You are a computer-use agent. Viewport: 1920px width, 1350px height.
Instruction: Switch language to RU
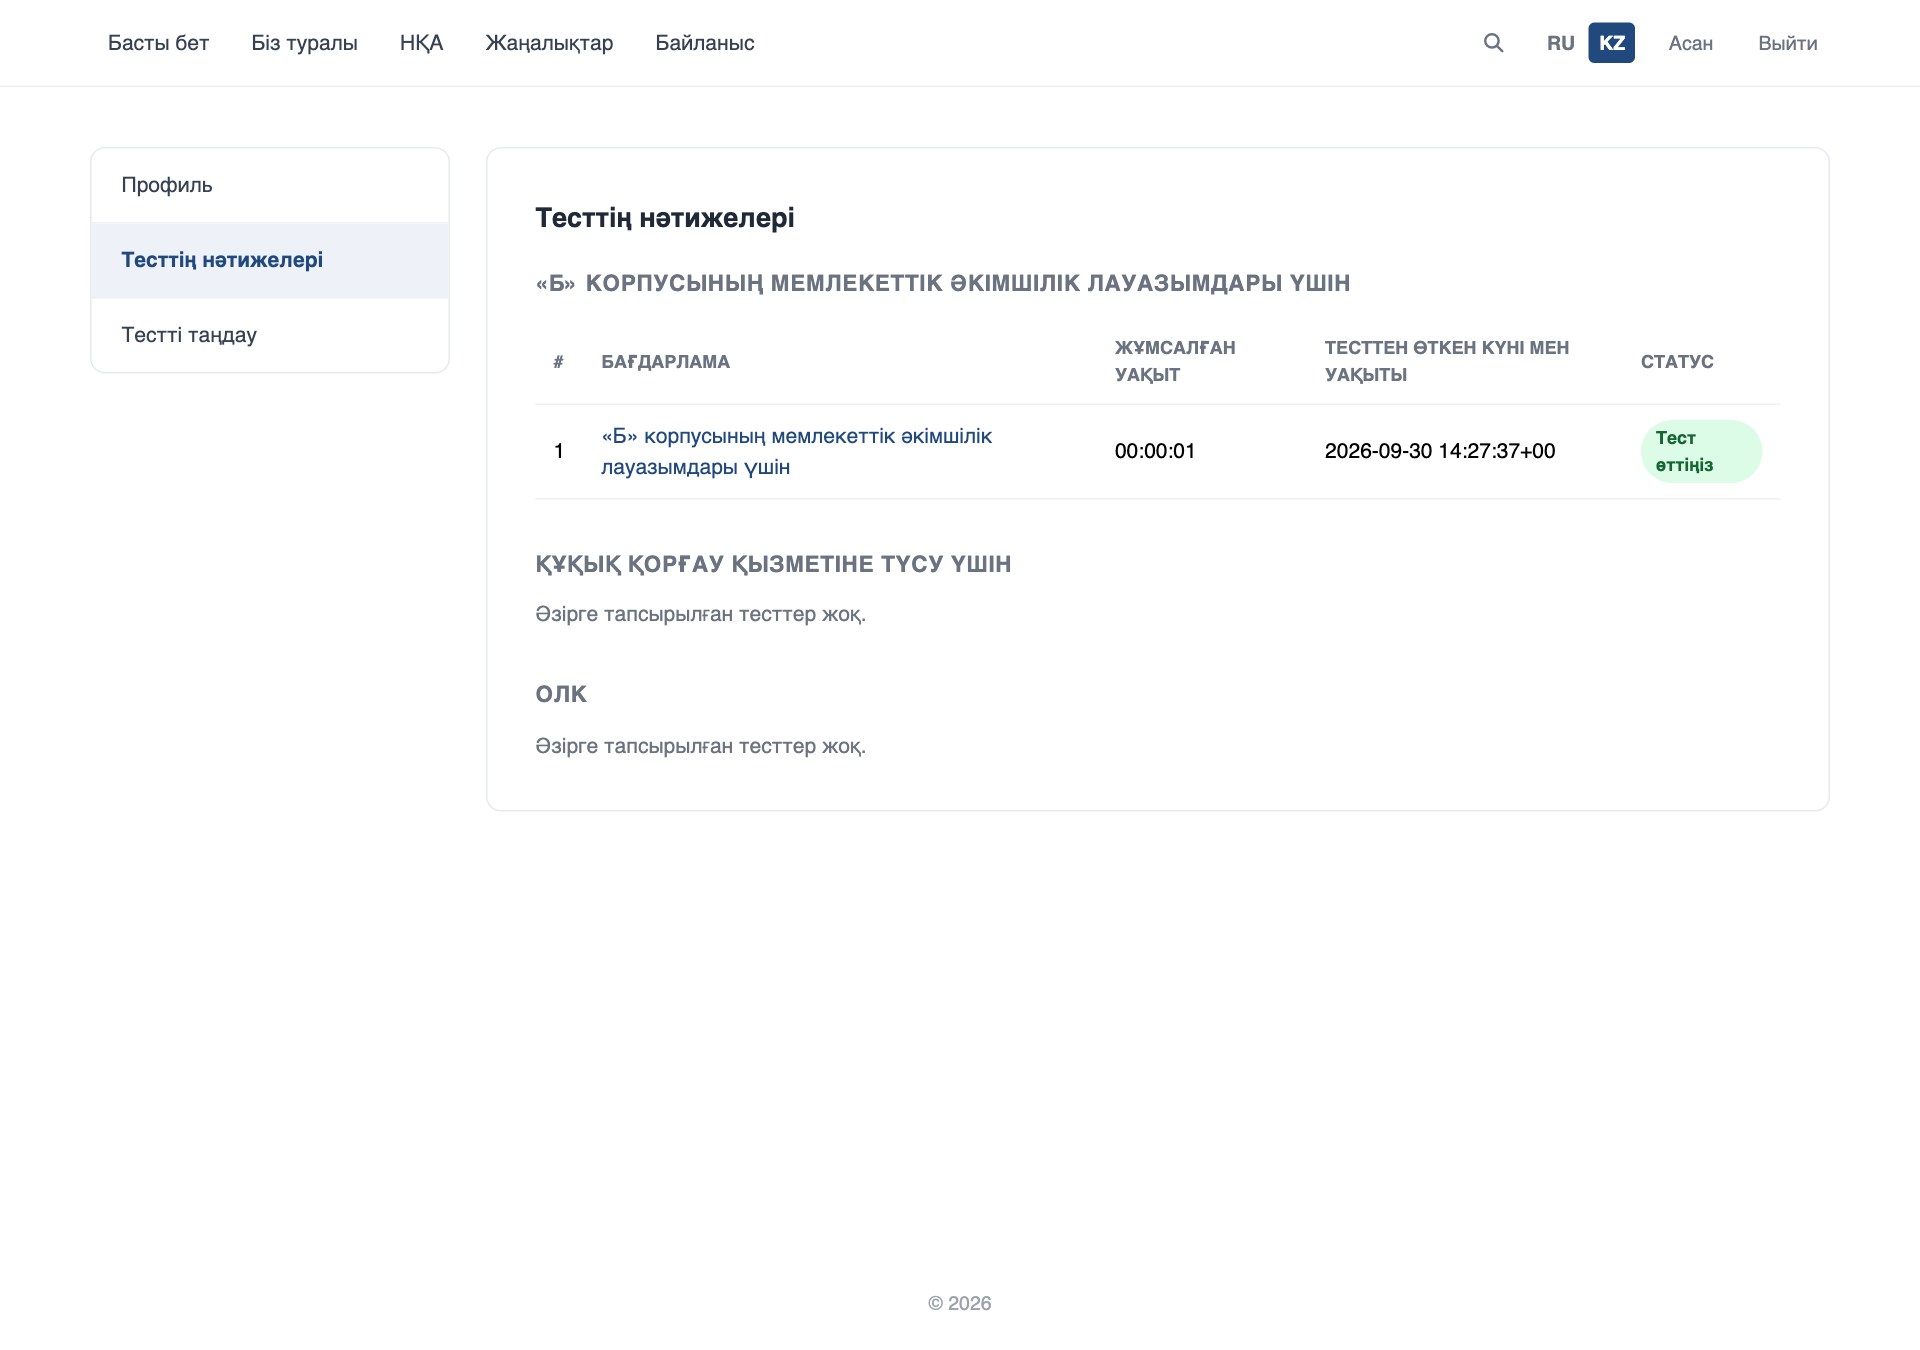pyautogui.click(x=1560, y=43)
